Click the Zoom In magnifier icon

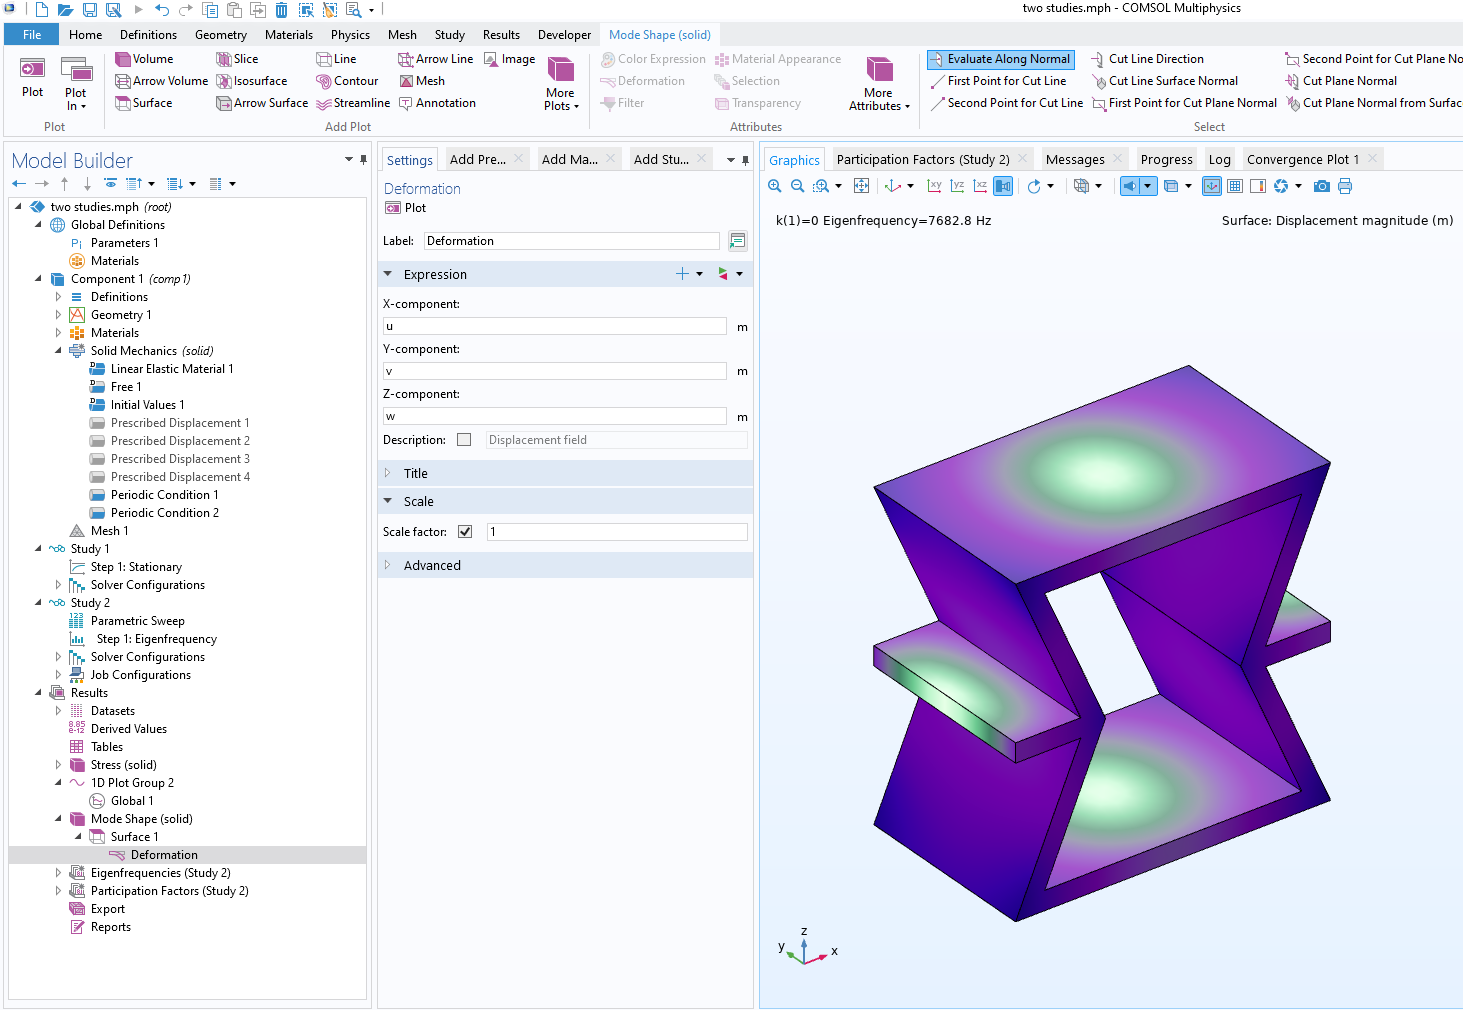pos(775,186)
